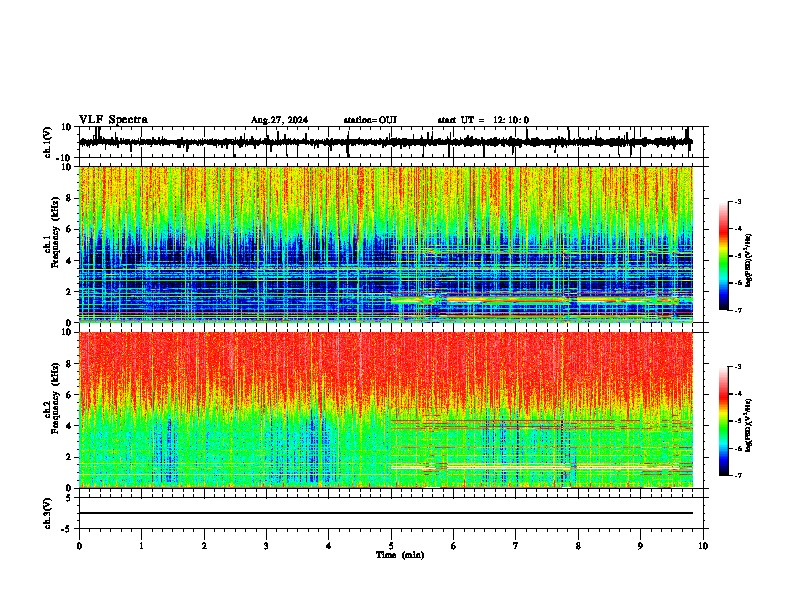Click the "-3" label on ch.2 color bar
This screenshot has height=612, width=792.
pyautogui.click(x=738, y=367)
